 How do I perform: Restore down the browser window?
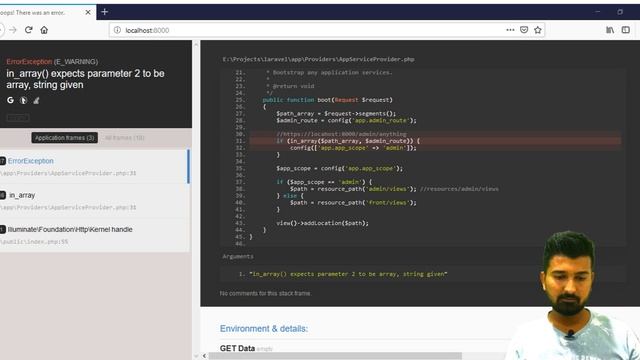click(x=620, y=12)
